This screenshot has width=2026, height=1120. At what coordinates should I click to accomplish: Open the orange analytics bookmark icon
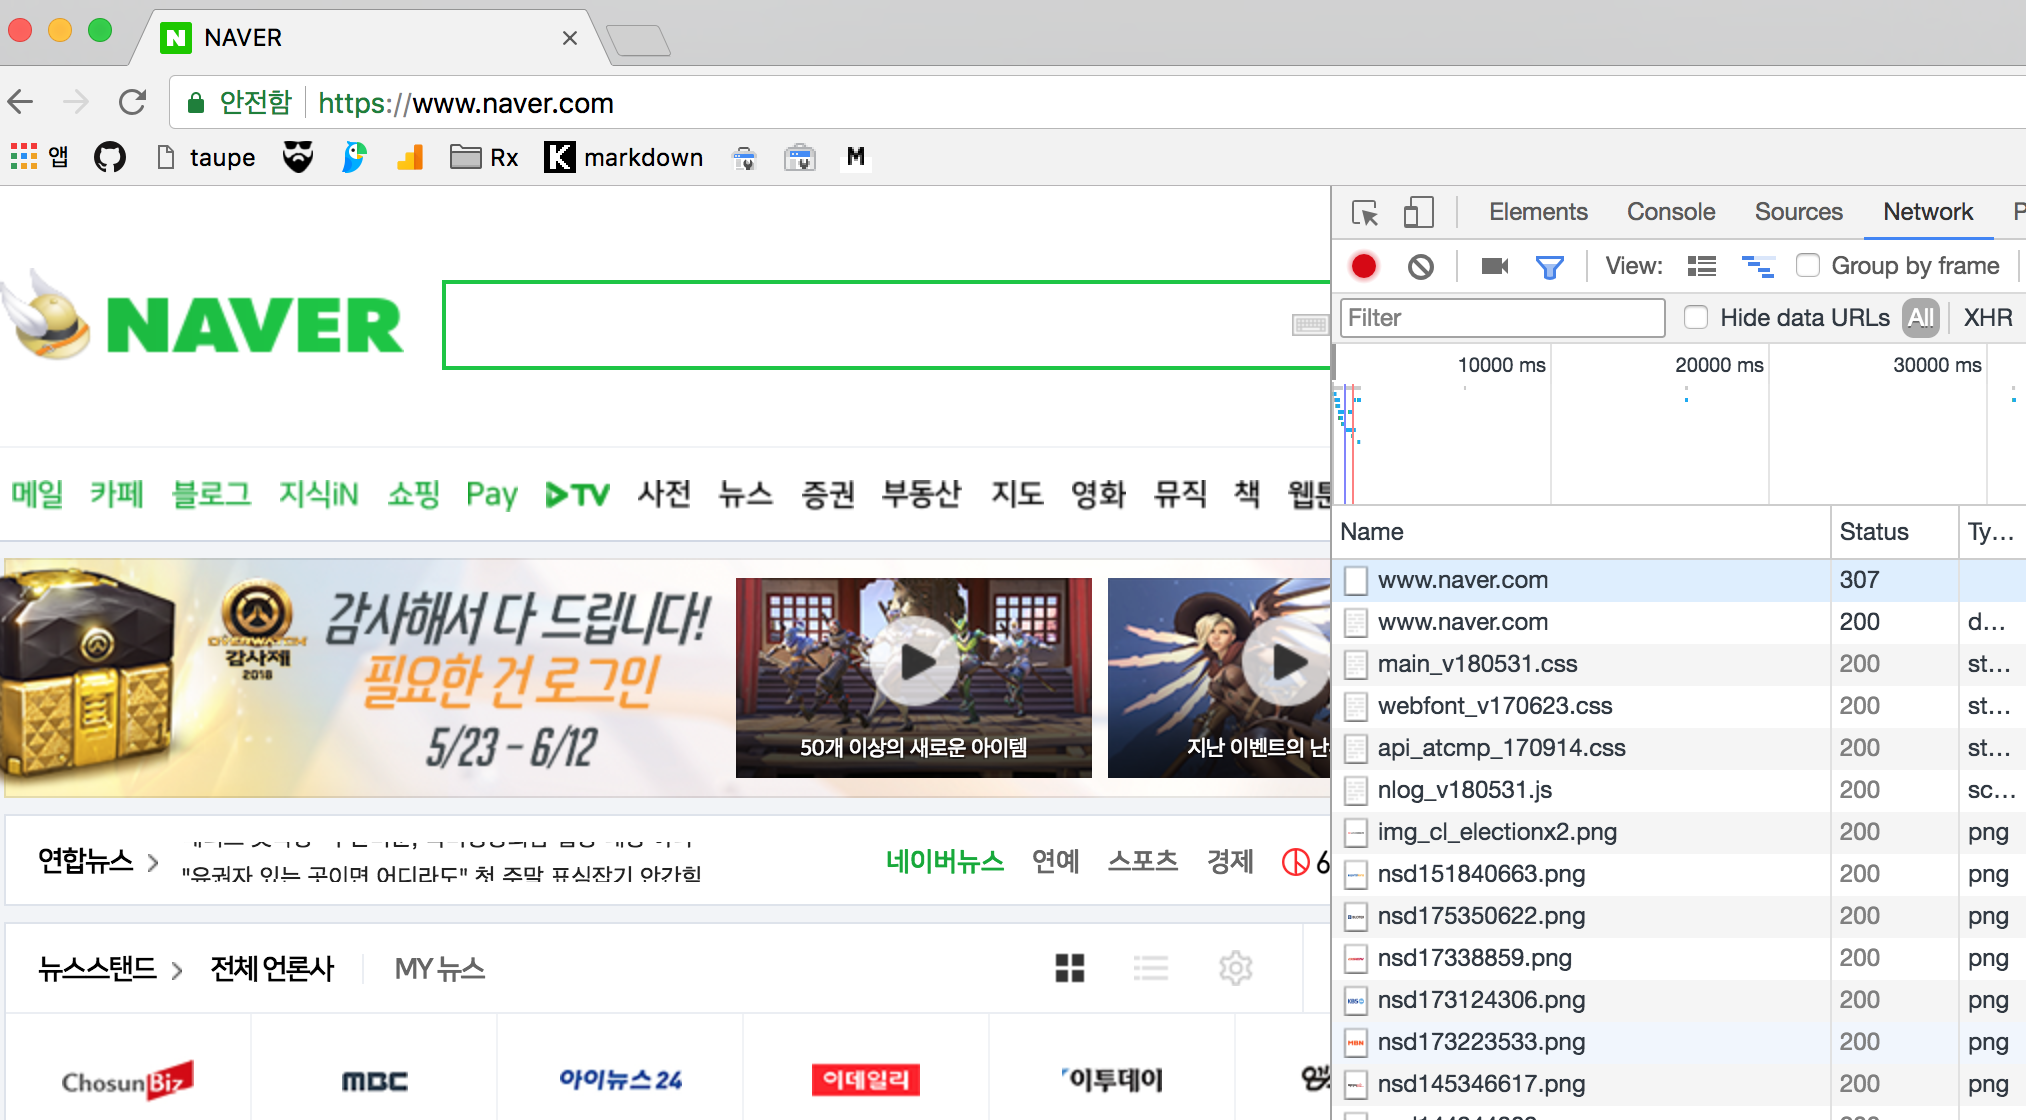pyautogui.click(x=410, y=157)
